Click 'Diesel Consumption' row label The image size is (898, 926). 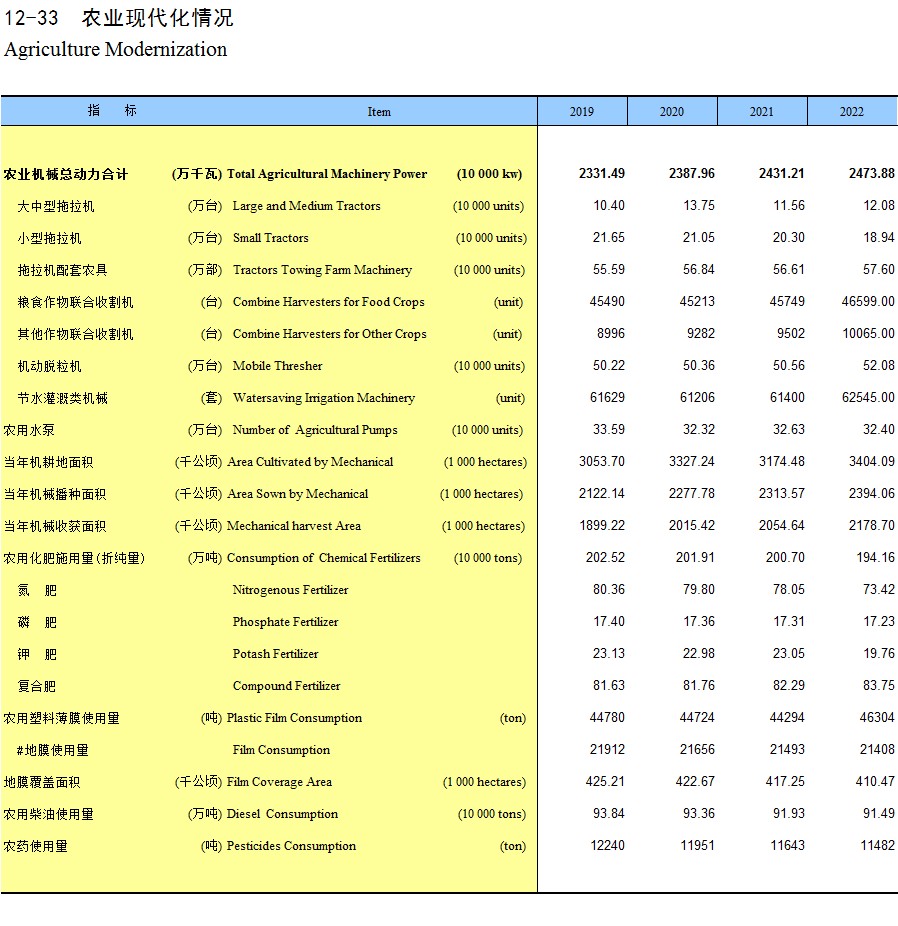283,814
